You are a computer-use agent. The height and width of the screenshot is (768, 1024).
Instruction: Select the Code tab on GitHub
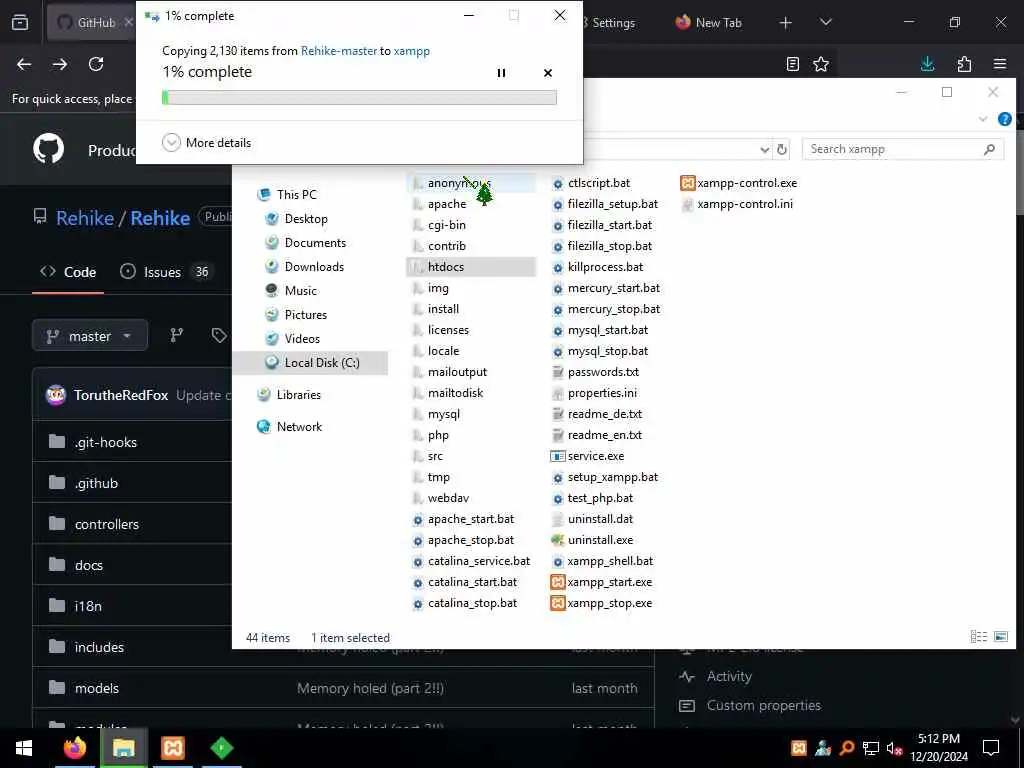(68, 272)
